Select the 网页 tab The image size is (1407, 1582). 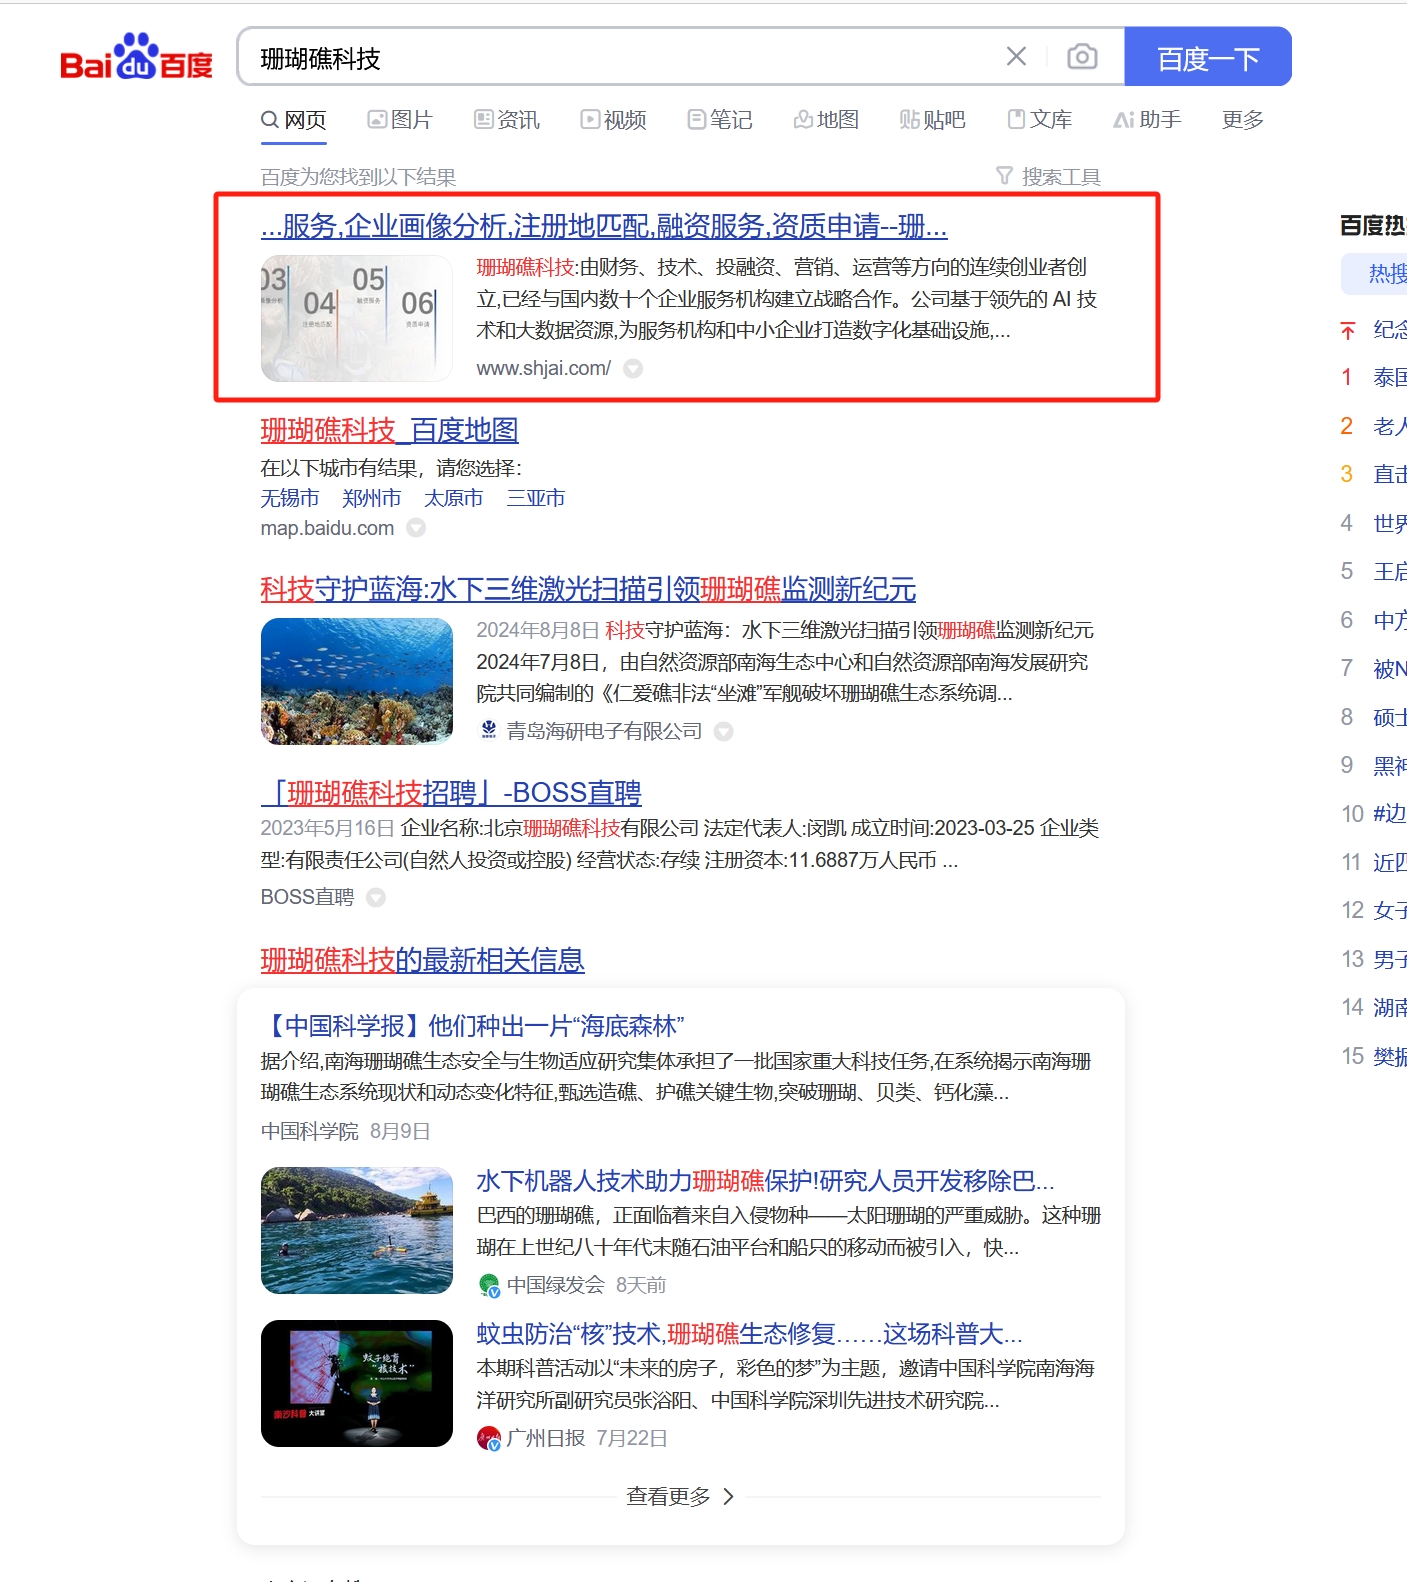pos(294,120)
